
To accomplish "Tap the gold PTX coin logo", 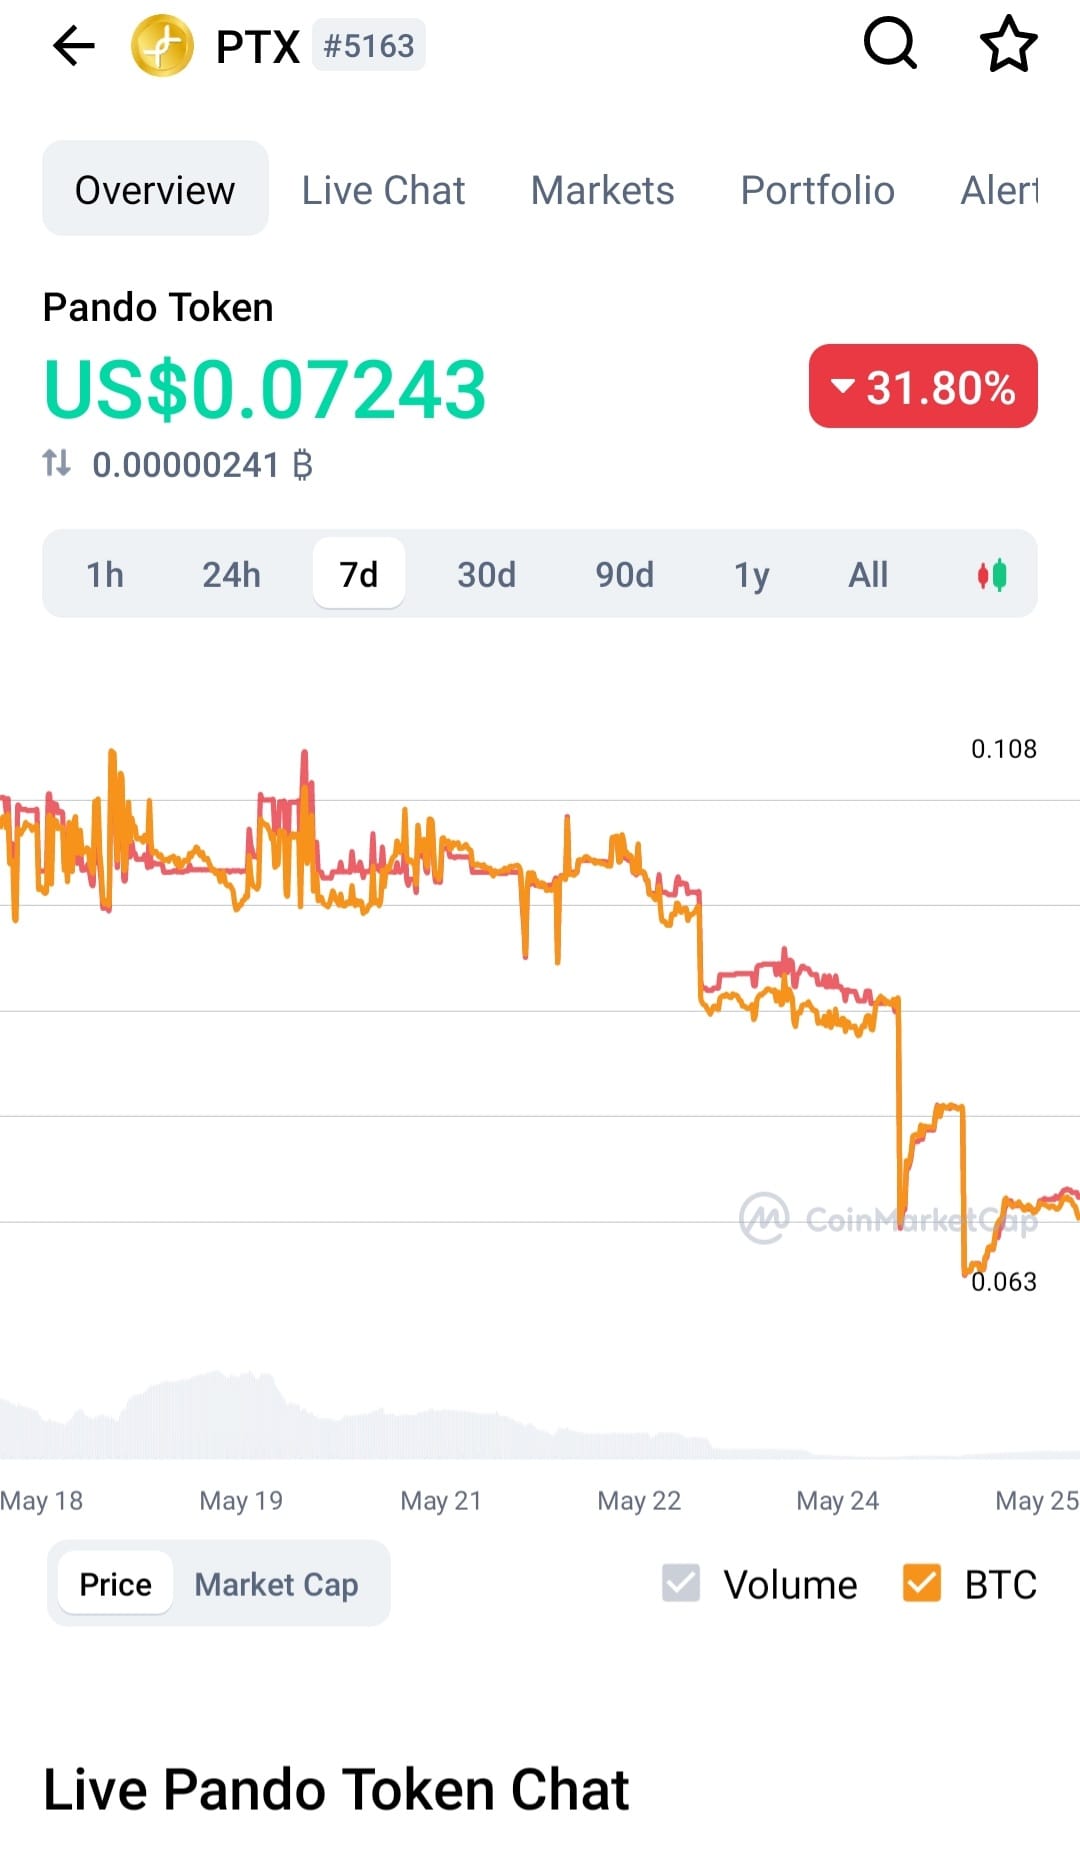I will coord(162,46).
